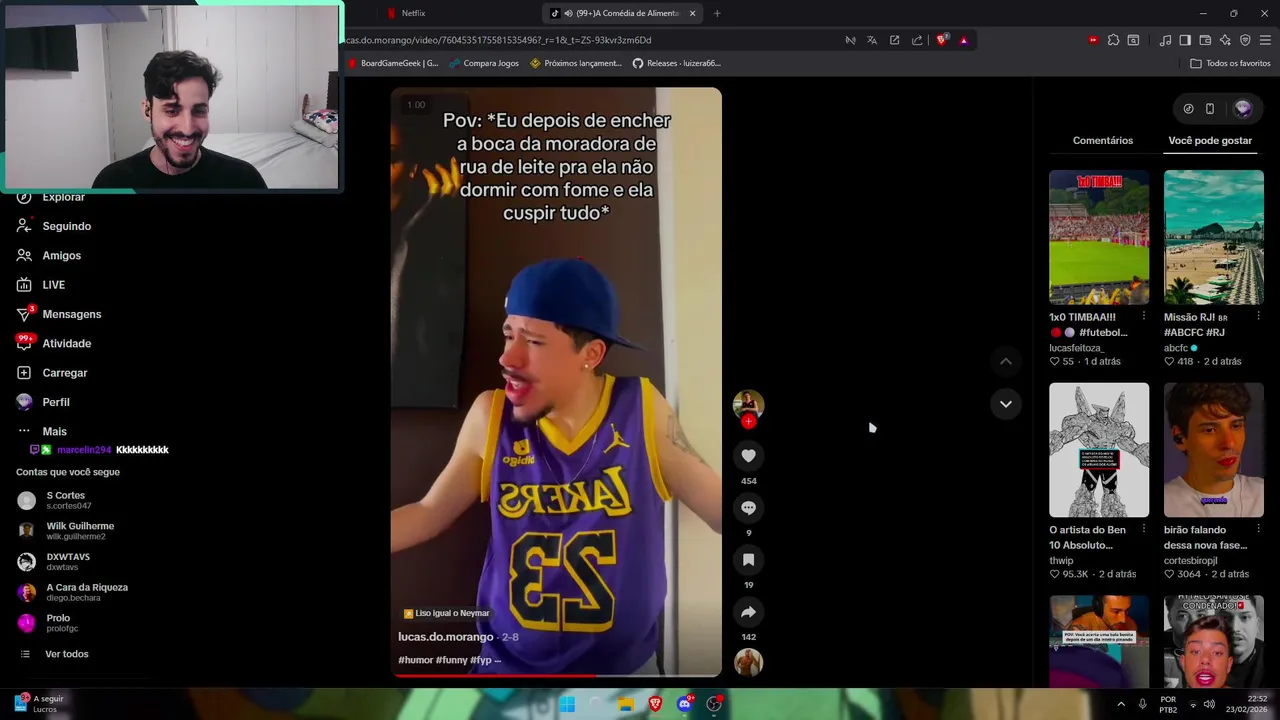Click the share page icon in address bar
This screenshot has height=720, width=1280.
pos(917,40)
